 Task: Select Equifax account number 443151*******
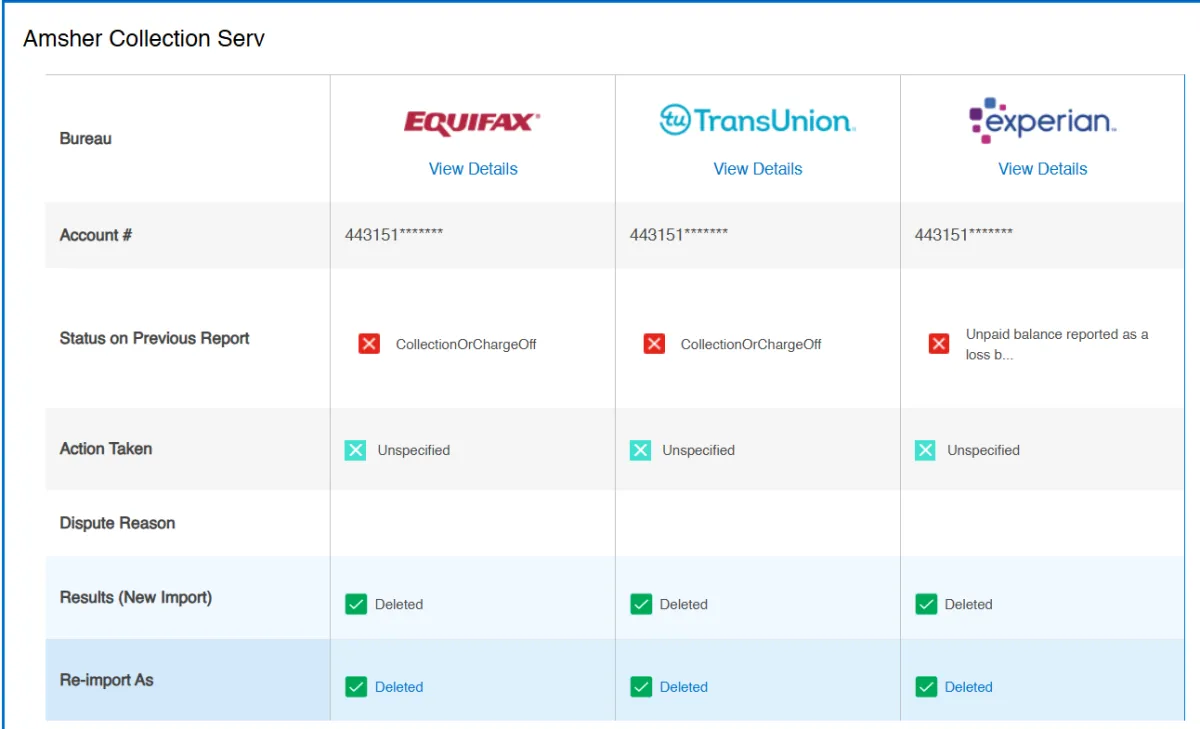(394, 235)
